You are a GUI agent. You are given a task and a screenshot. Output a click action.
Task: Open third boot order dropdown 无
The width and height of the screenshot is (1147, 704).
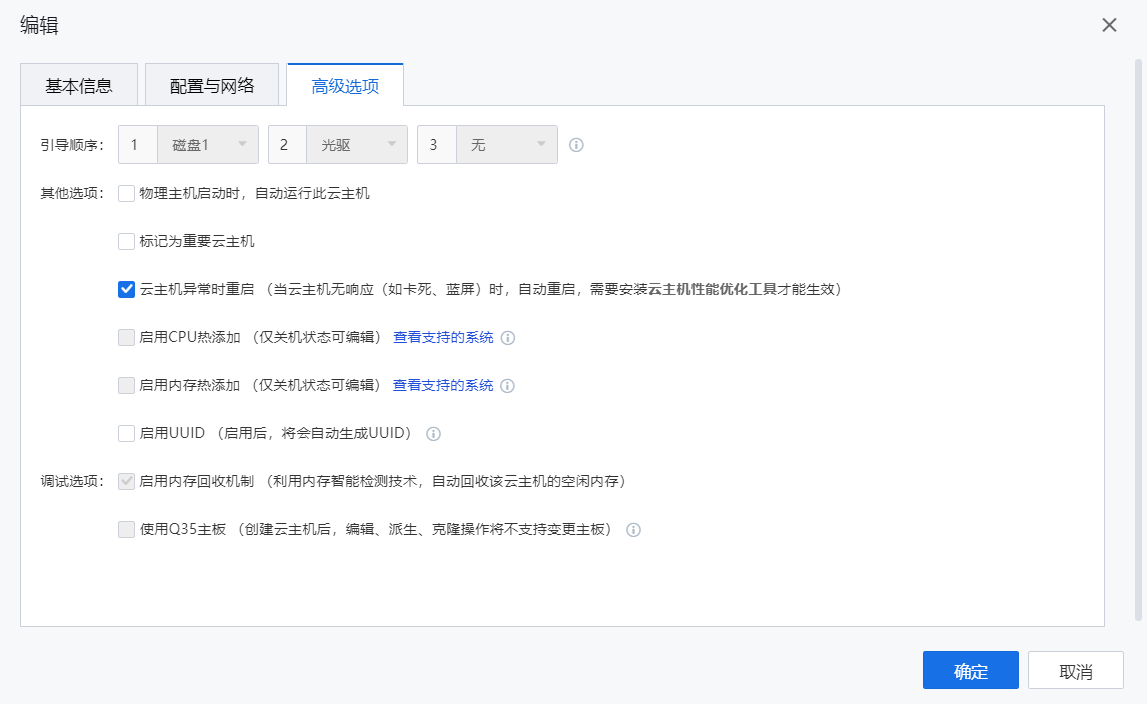[x=507, y=145]
